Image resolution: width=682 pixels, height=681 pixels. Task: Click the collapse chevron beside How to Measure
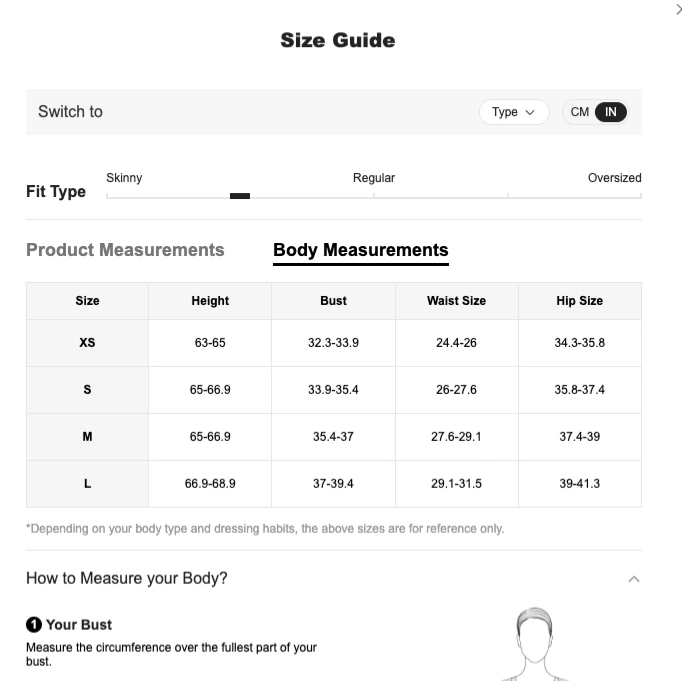tap(634, 579)
